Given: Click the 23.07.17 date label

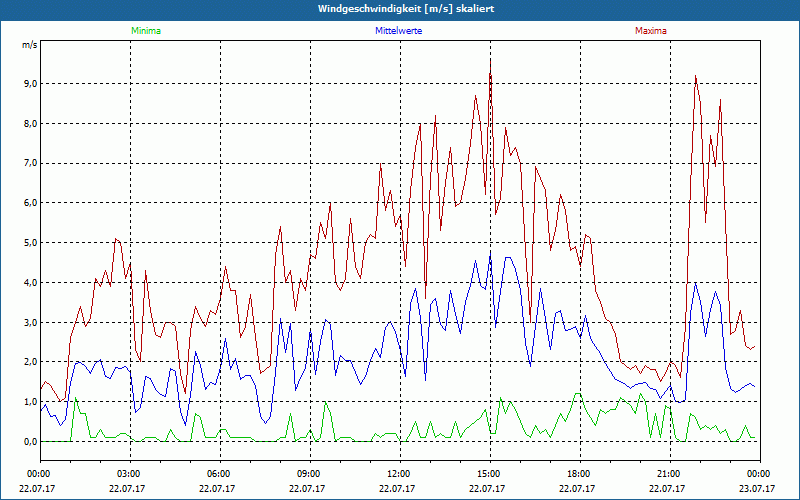Looking at the screenshot, I should click(x=757, y=488).
